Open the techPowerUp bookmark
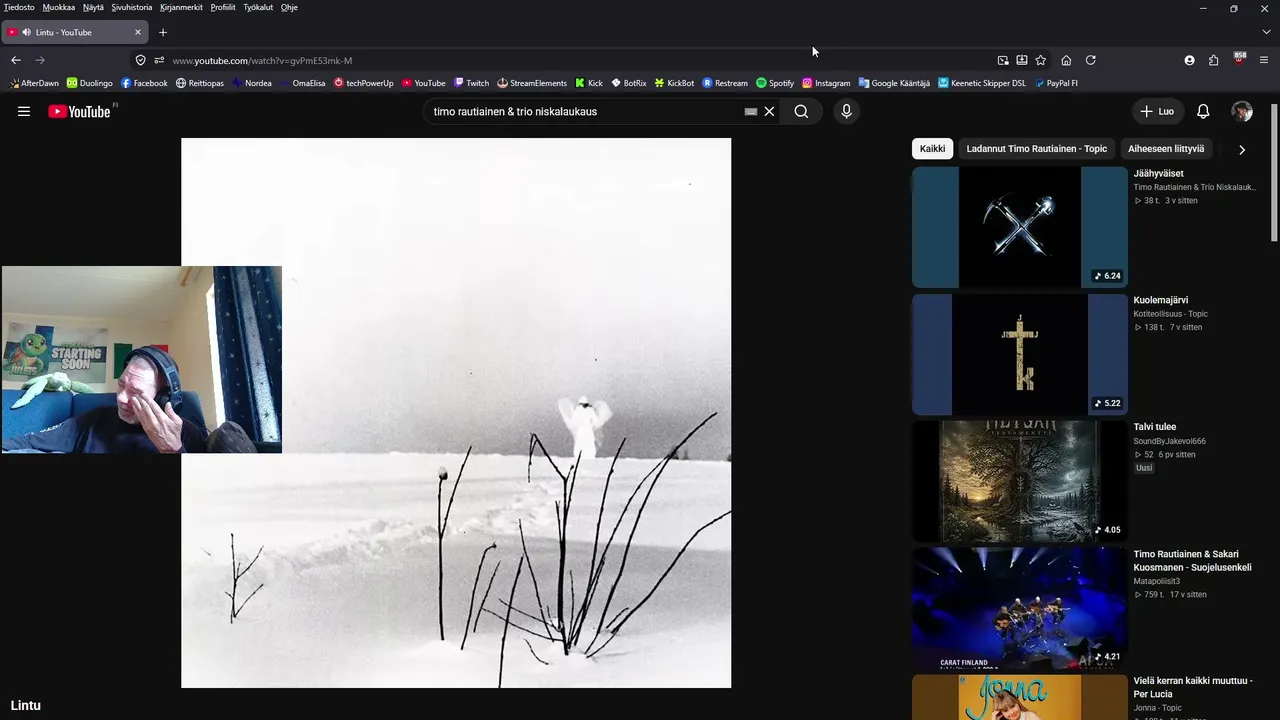1280x720 pixels. tap(364, 83)
